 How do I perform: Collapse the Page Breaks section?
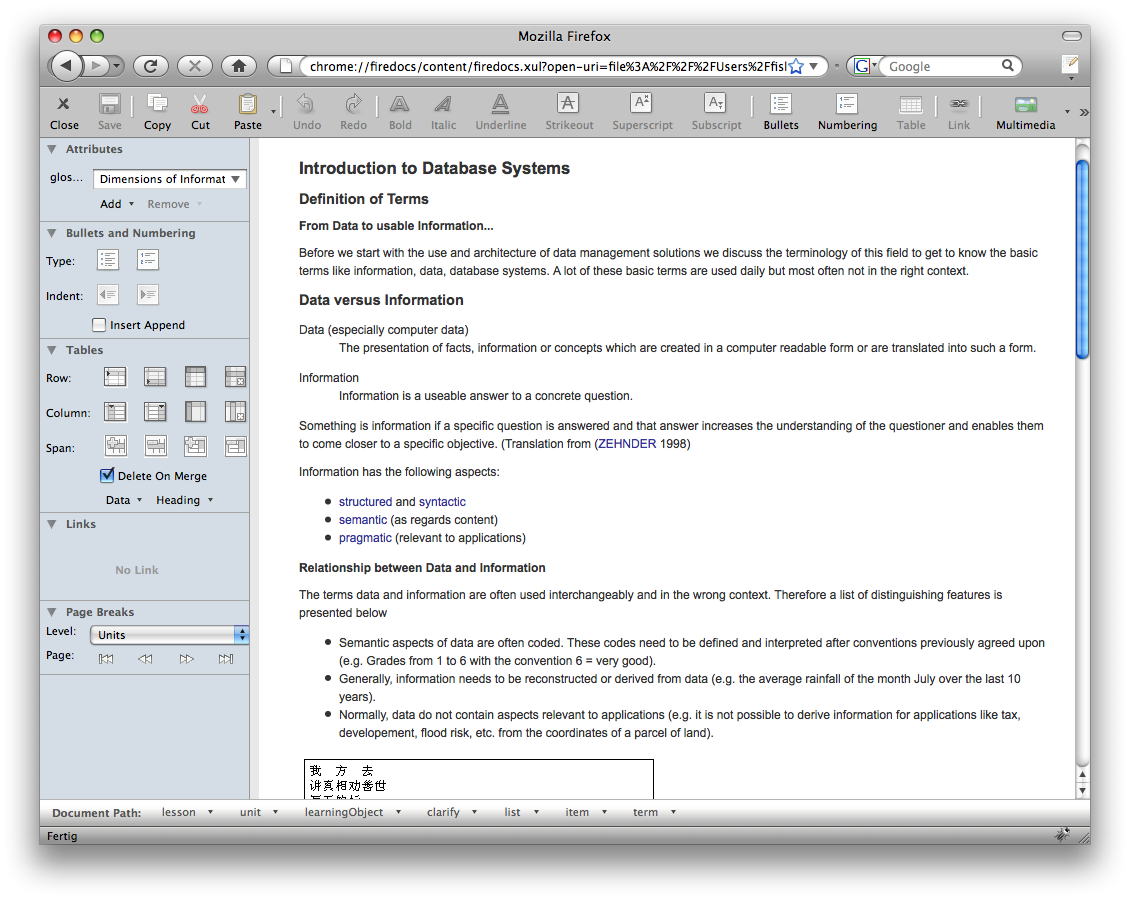pos(52,612)
